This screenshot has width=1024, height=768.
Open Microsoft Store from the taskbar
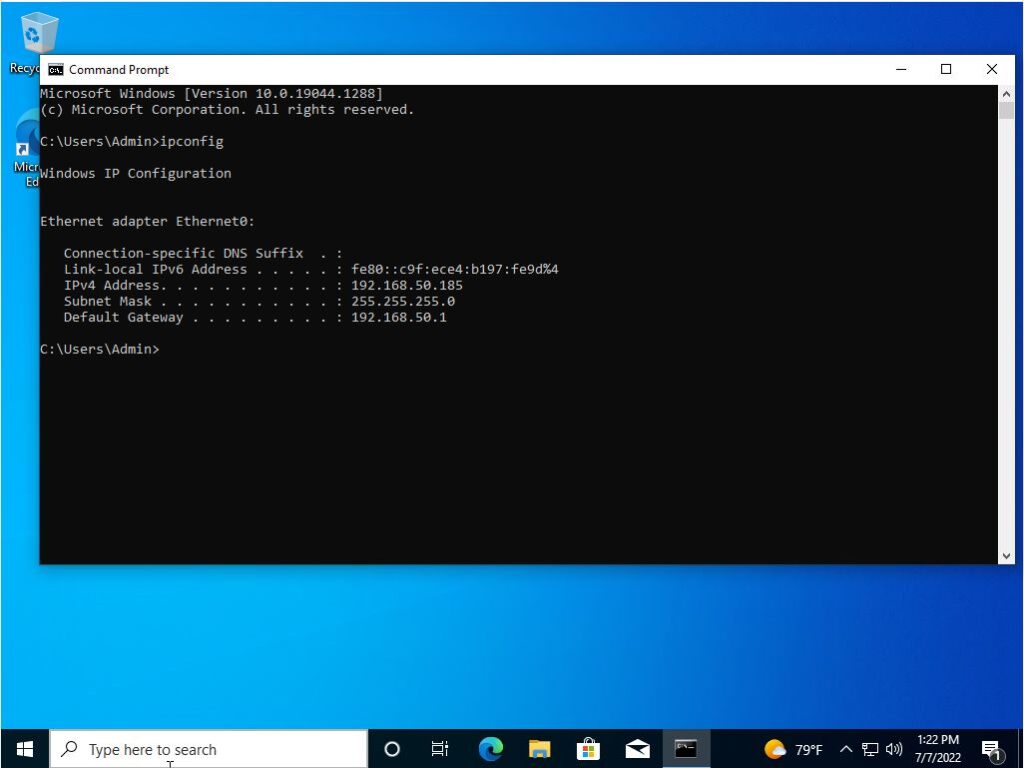[588, 749]
